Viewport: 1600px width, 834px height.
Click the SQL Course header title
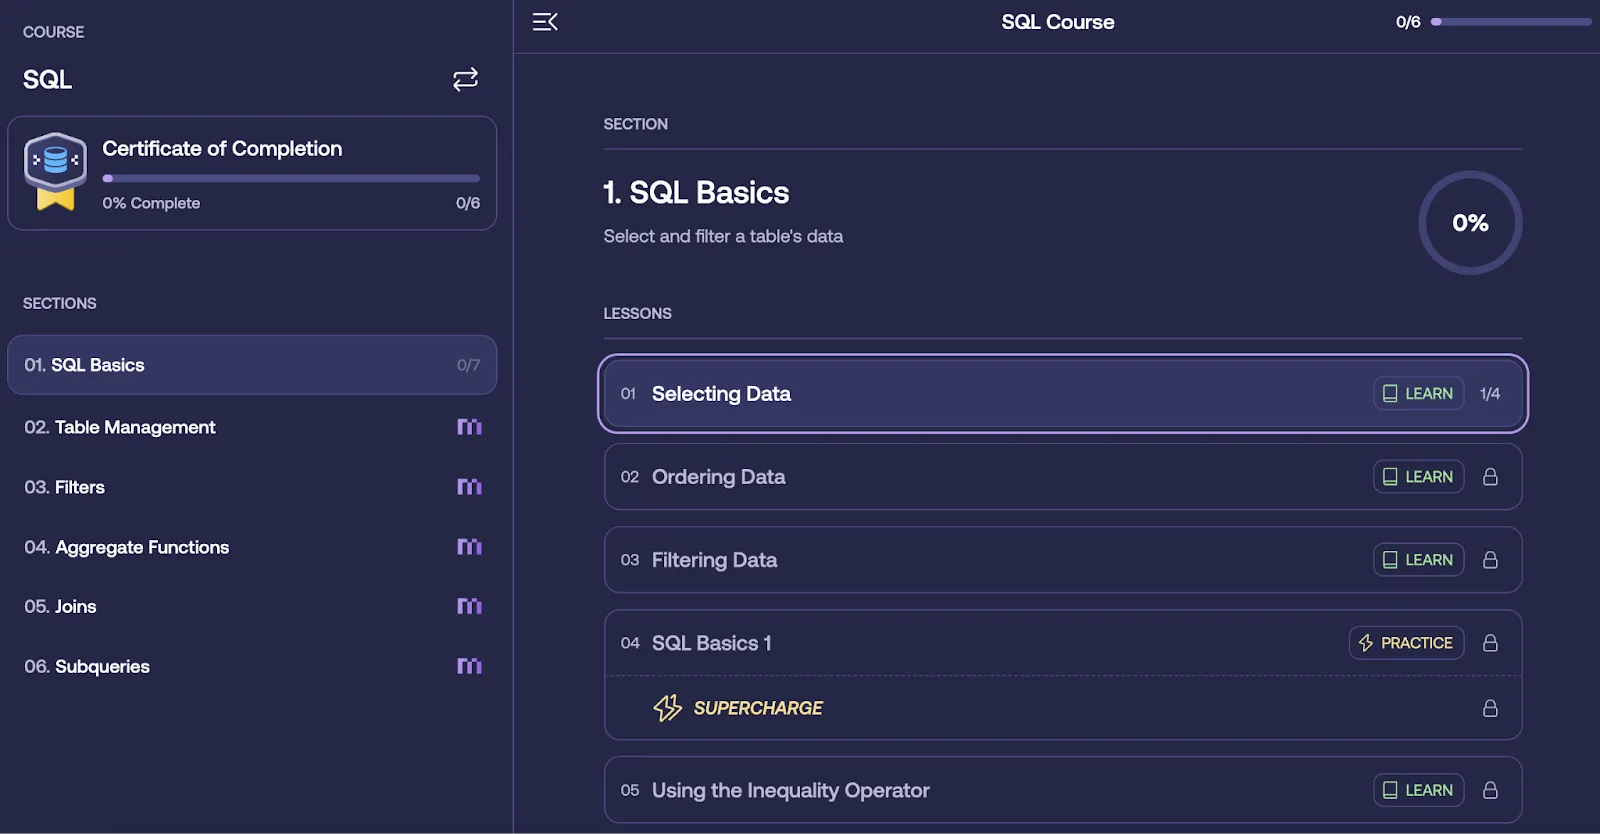click(1058, 22)
